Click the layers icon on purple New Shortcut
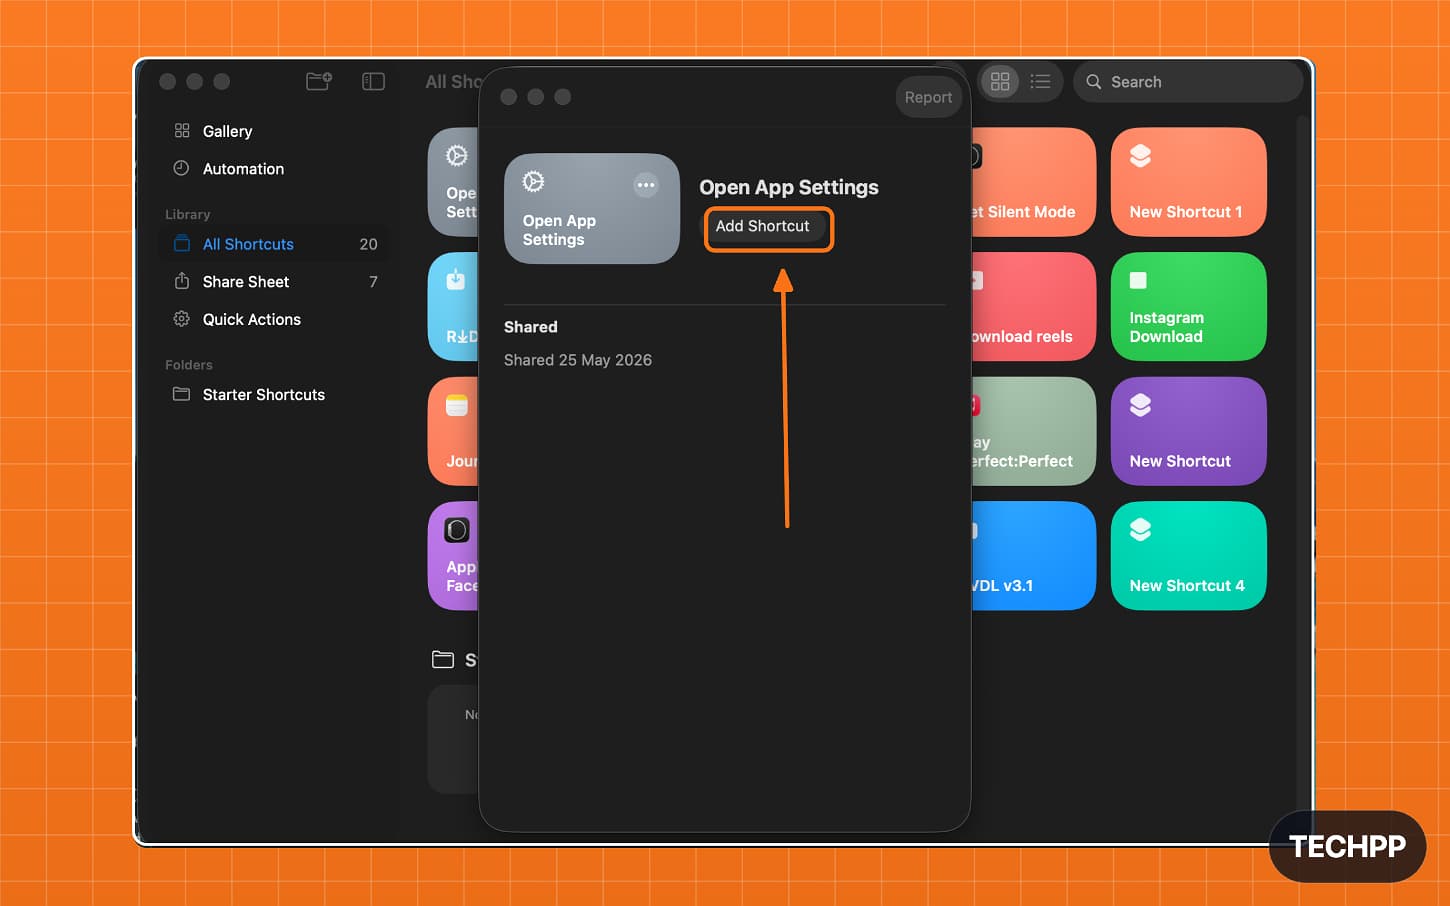This screenshot has width=1450, height=906. (1140, 405)
